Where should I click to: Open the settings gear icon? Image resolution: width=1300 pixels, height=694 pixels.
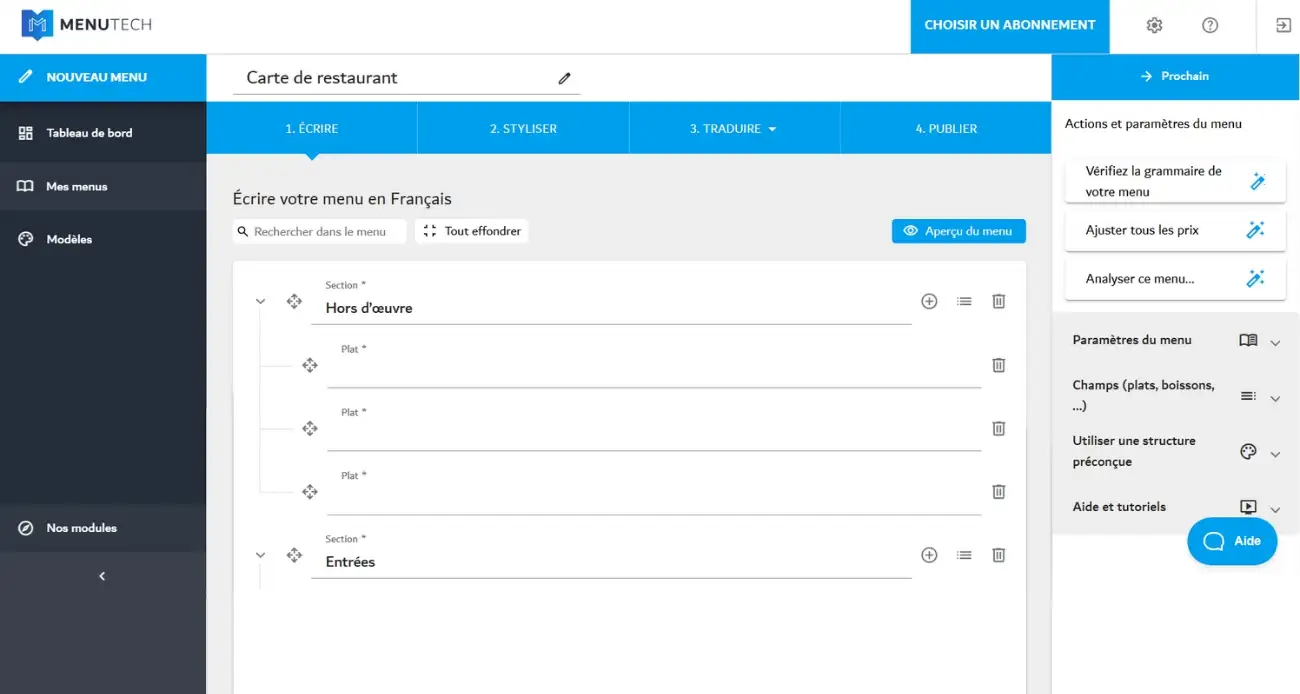pyautogui.click(x=1154, y=25)
